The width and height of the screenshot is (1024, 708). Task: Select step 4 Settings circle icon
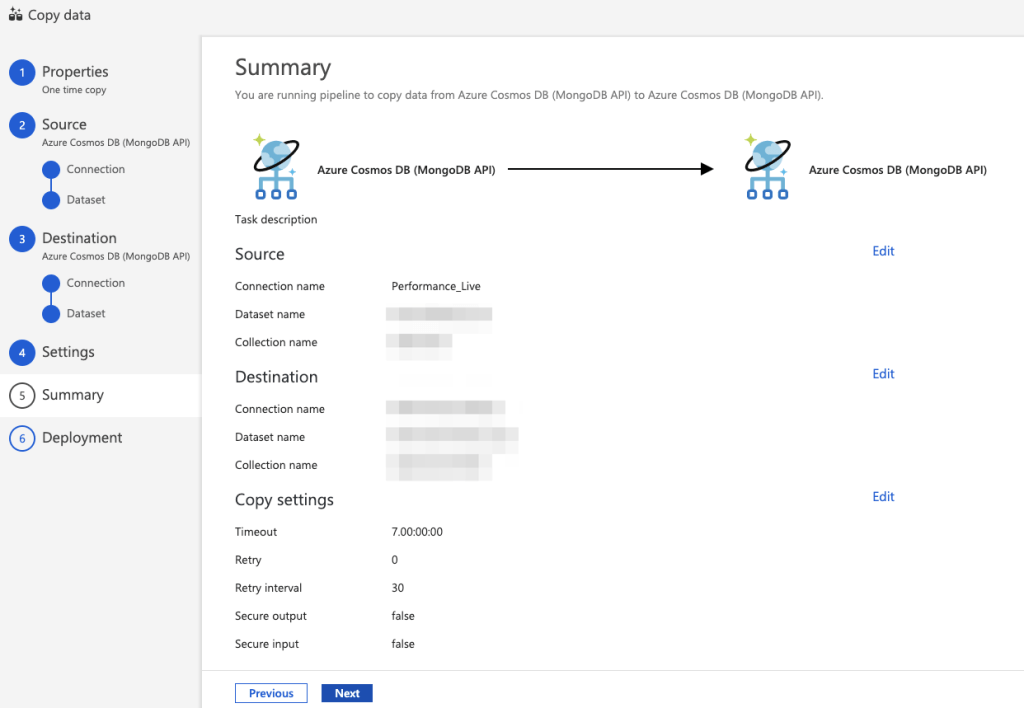[22, 353]
